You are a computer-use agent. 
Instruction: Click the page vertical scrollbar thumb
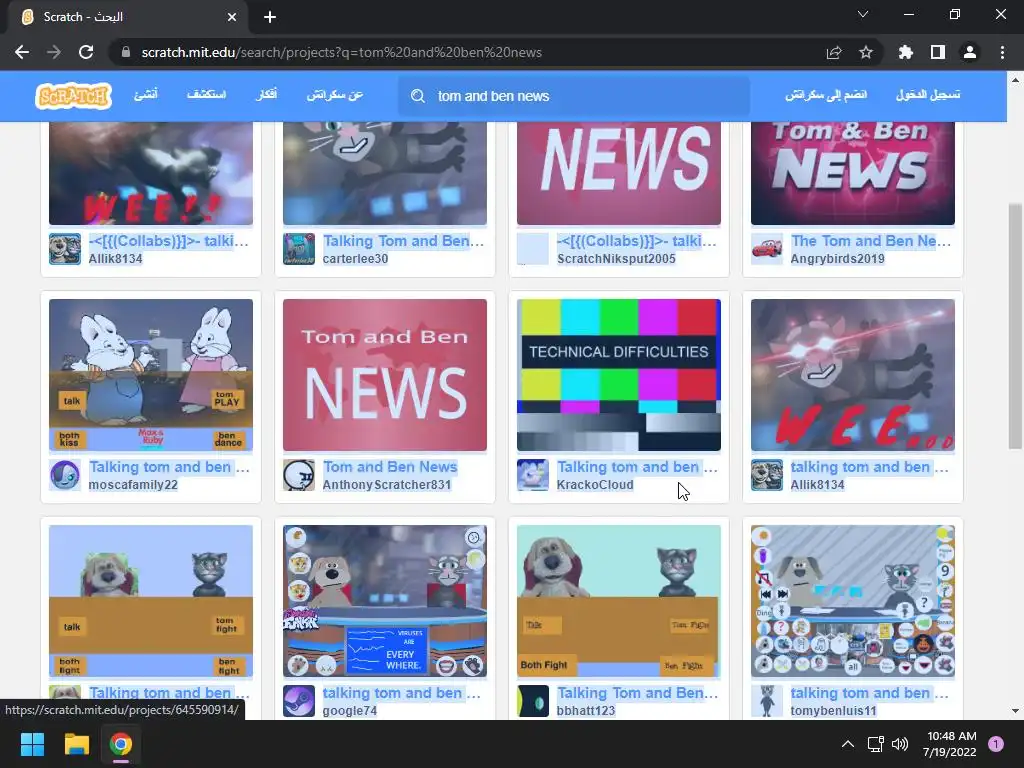point(1015,327)
